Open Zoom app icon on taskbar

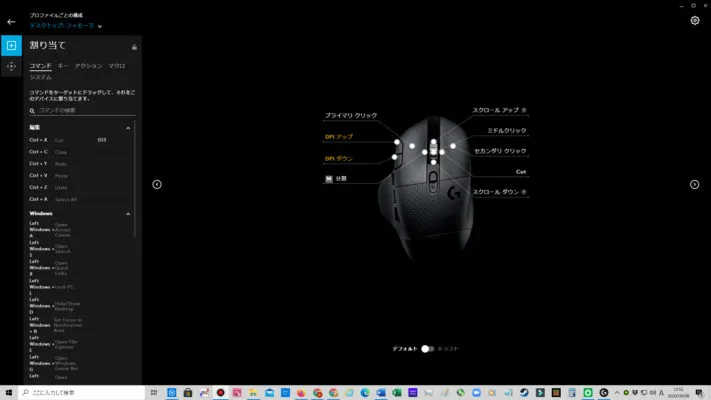[476, 393]
